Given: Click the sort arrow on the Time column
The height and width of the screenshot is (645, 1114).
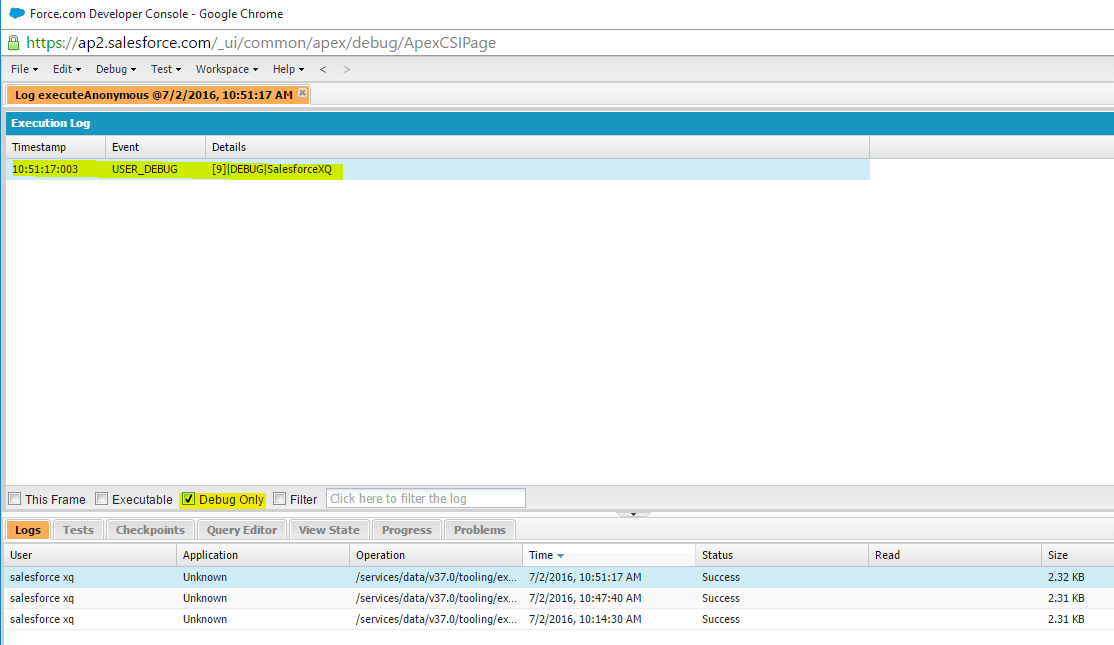Looking at the screenshot, I should [559, 554].
